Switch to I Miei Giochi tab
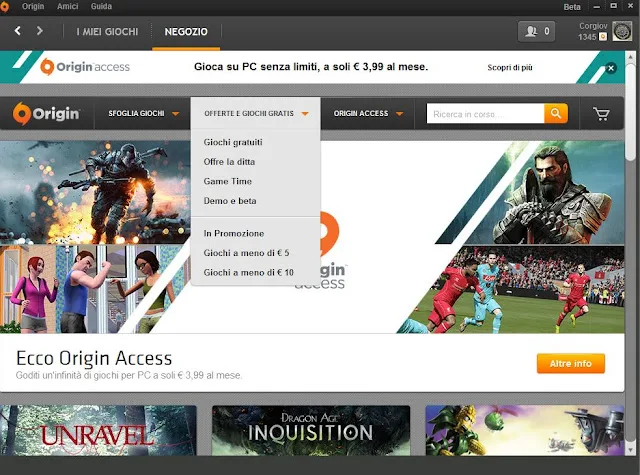Screen dimensions: 640x475 [x=107, y=32]
